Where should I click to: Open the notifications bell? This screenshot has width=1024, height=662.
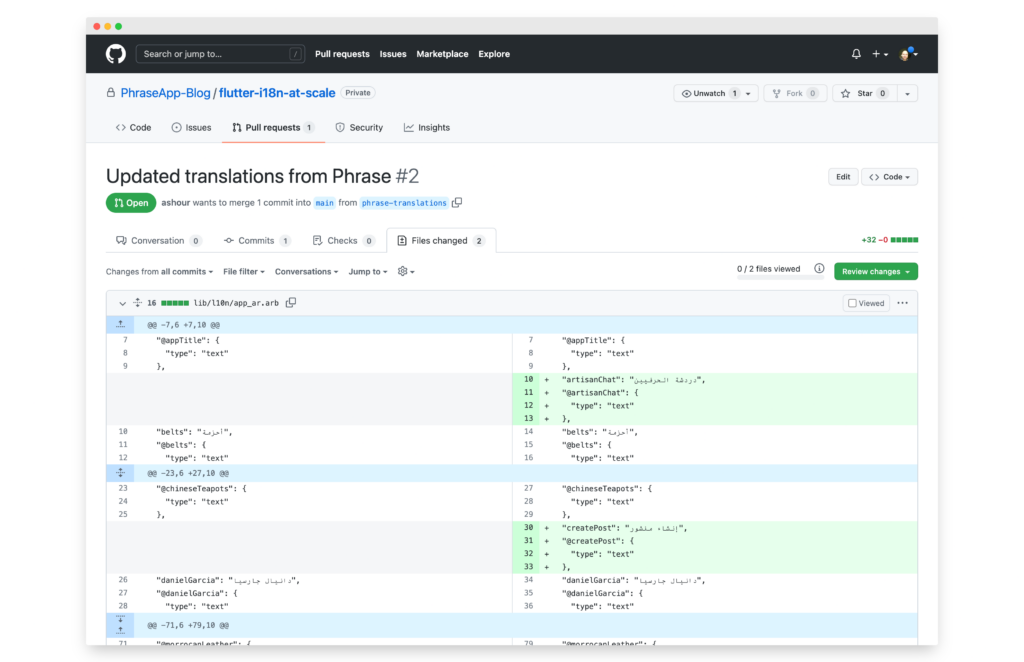point(856,54)
